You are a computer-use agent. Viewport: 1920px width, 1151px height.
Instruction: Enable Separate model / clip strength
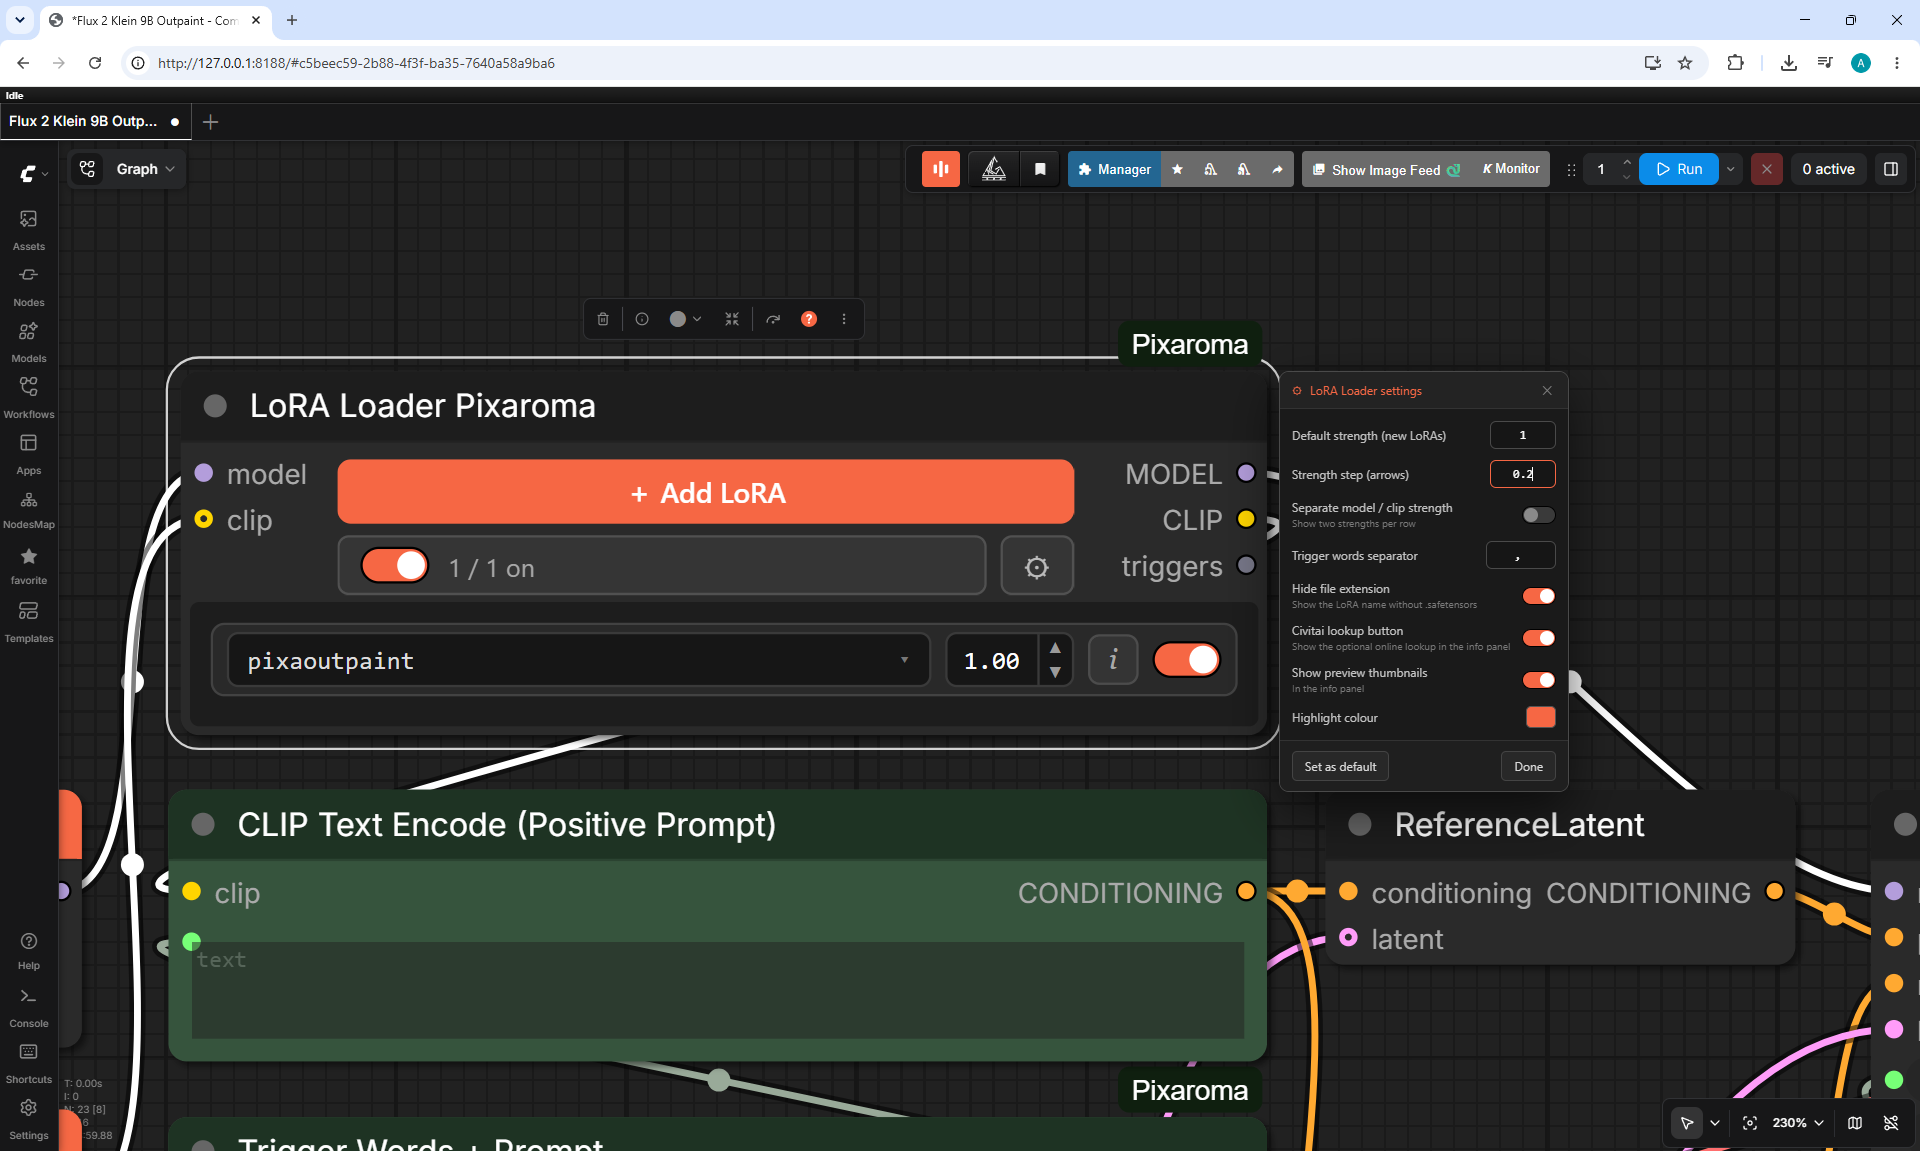pyautogui.click(x=1538, y=515)
